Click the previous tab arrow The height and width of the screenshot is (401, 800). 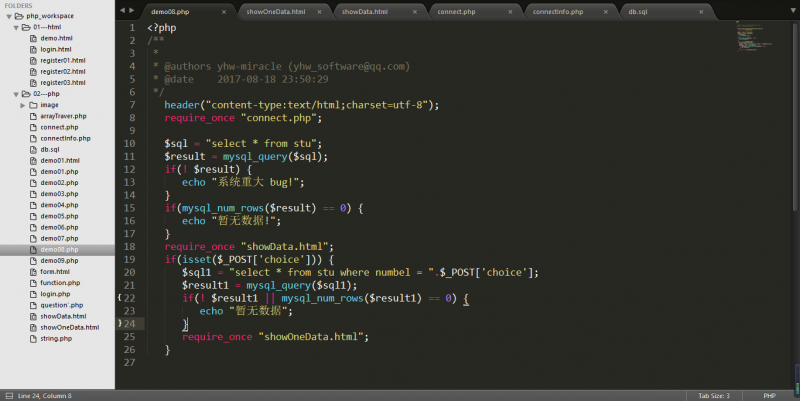[x=122, y=9]
